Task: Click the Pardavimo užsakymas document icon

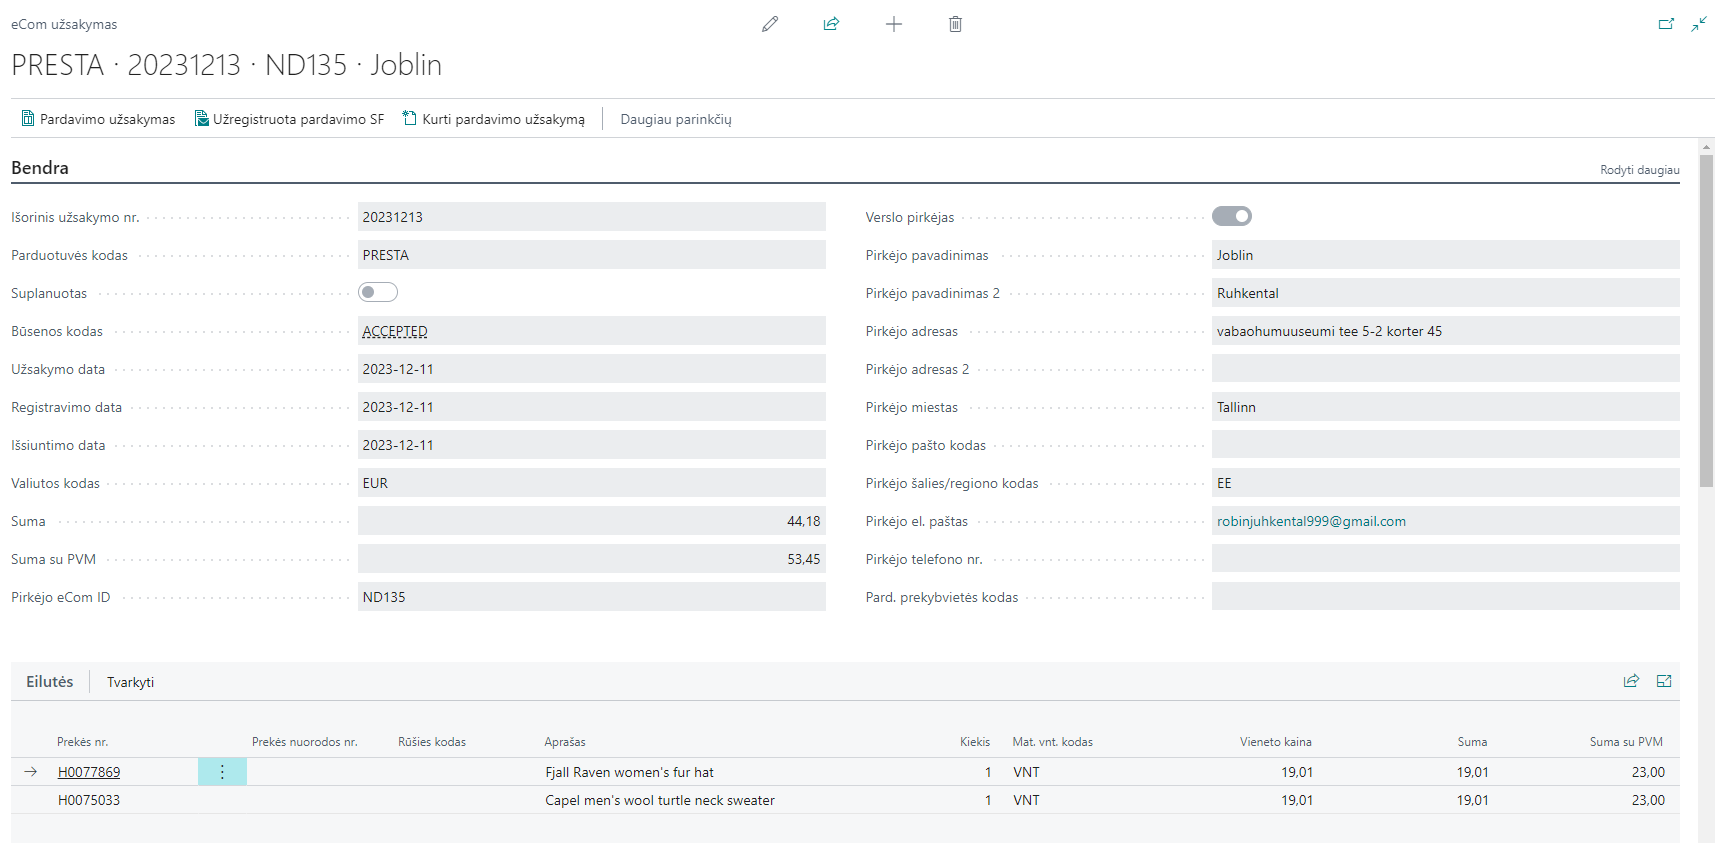Action: pos(28,118)
